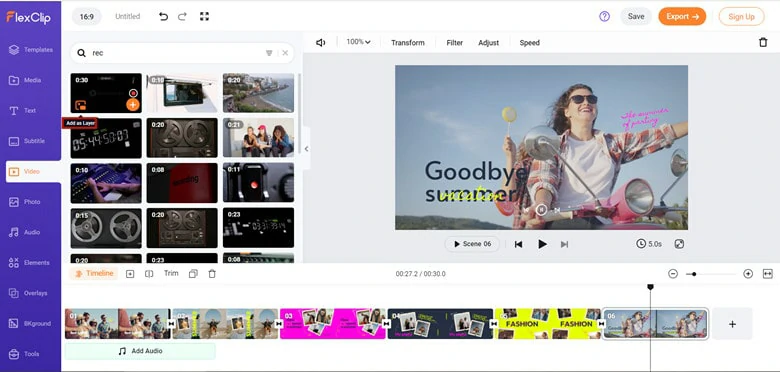780x372 pixels.
Task: Open the help question mark icon
Action: click(604, 16)
